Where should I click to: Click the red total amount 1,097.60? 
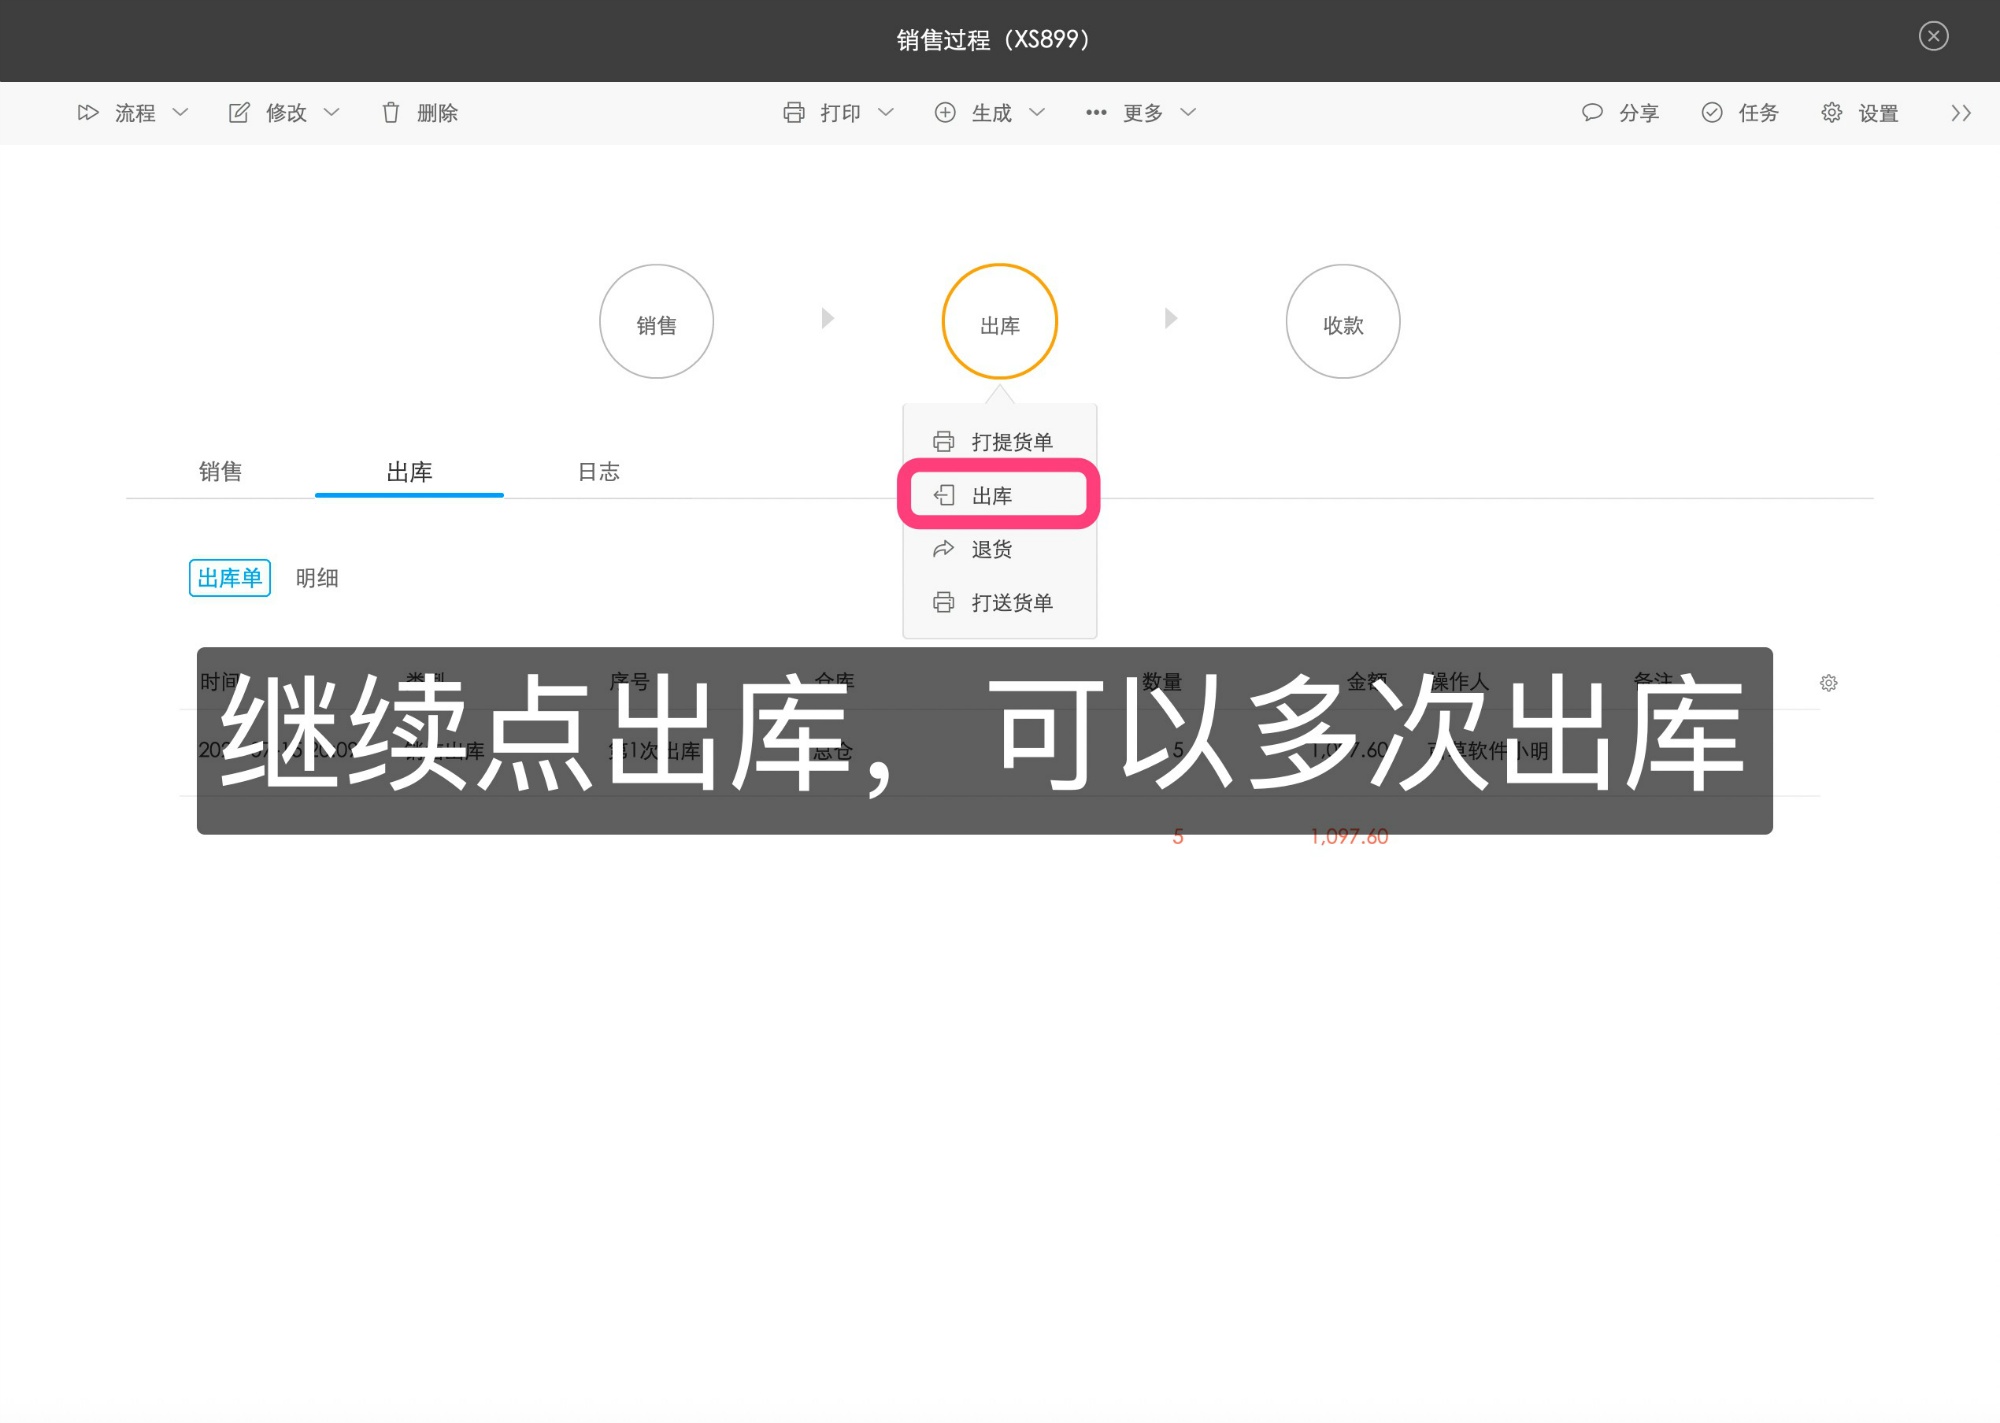(1349, 837)
